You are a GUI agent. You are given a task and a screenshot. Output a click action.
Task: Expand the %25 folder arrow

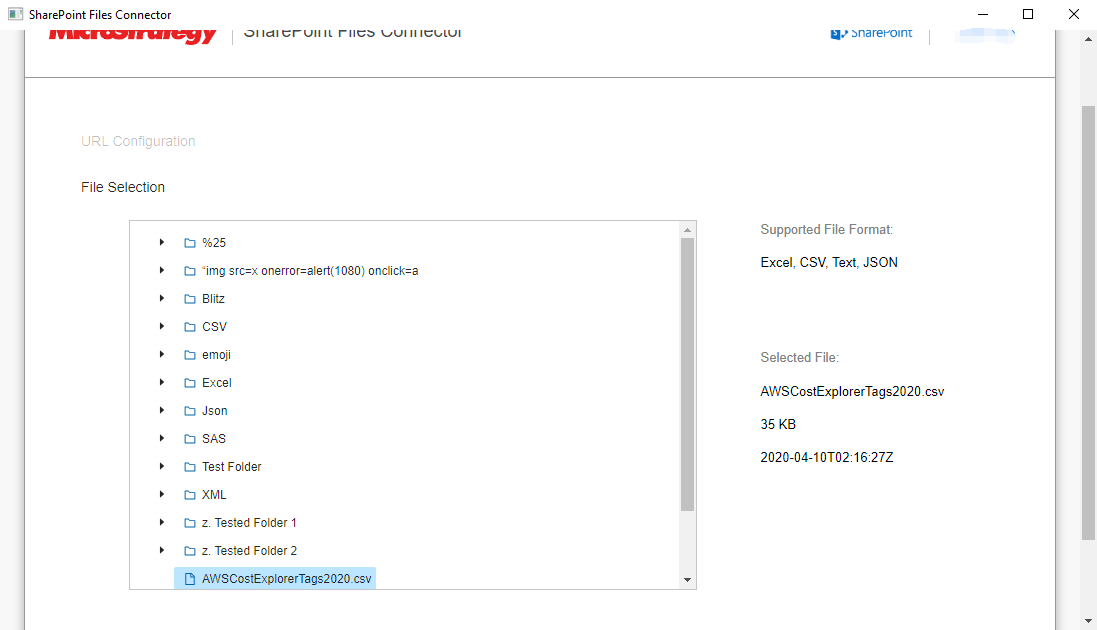pyautogui.click(x=162, y=243)
